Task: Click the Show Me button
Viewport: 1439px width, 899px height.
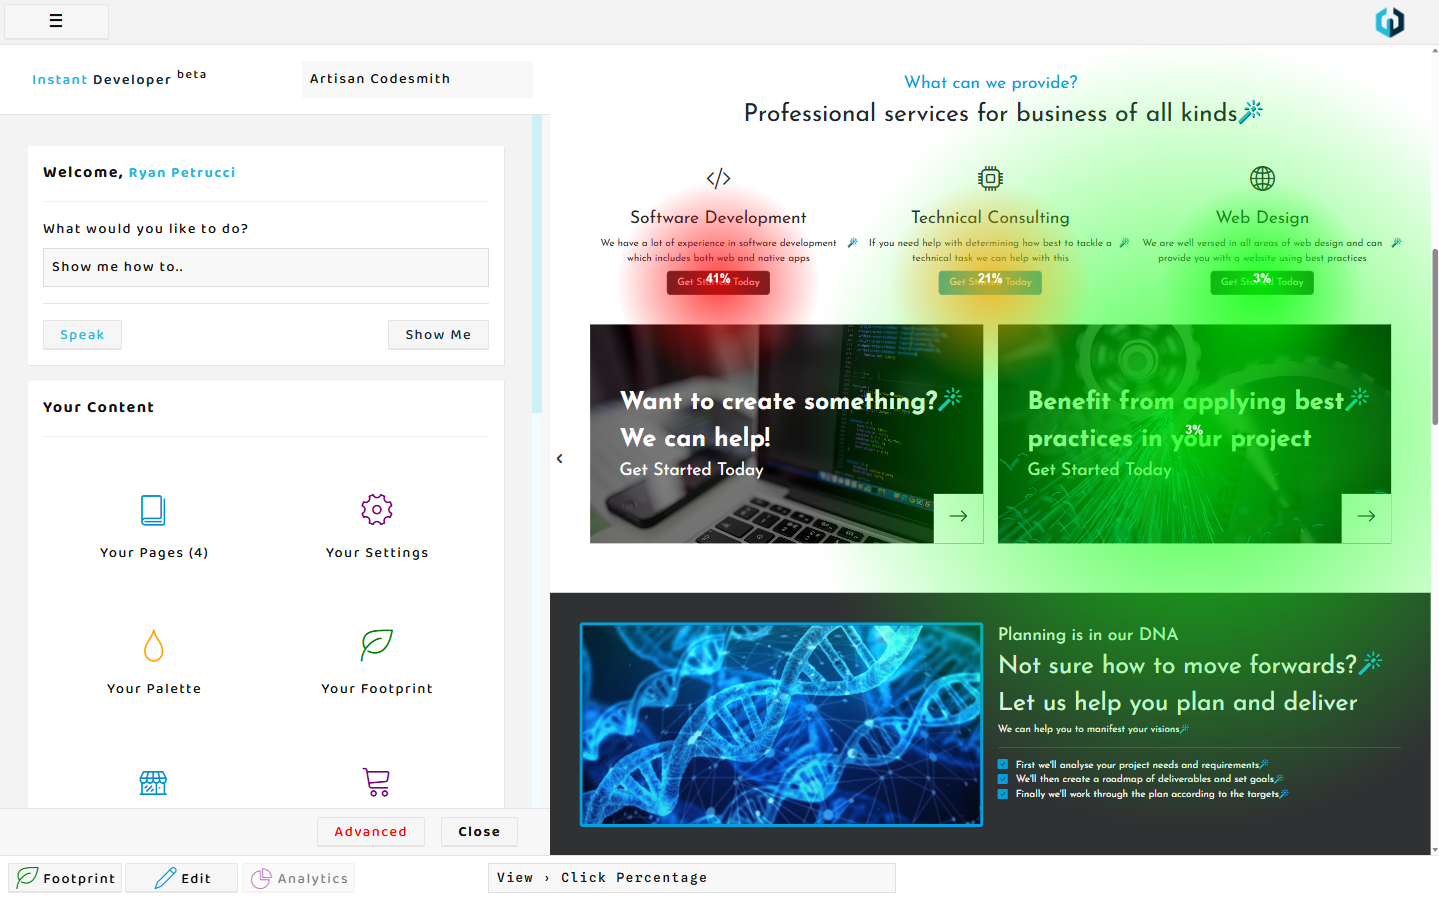Action: 438,335
